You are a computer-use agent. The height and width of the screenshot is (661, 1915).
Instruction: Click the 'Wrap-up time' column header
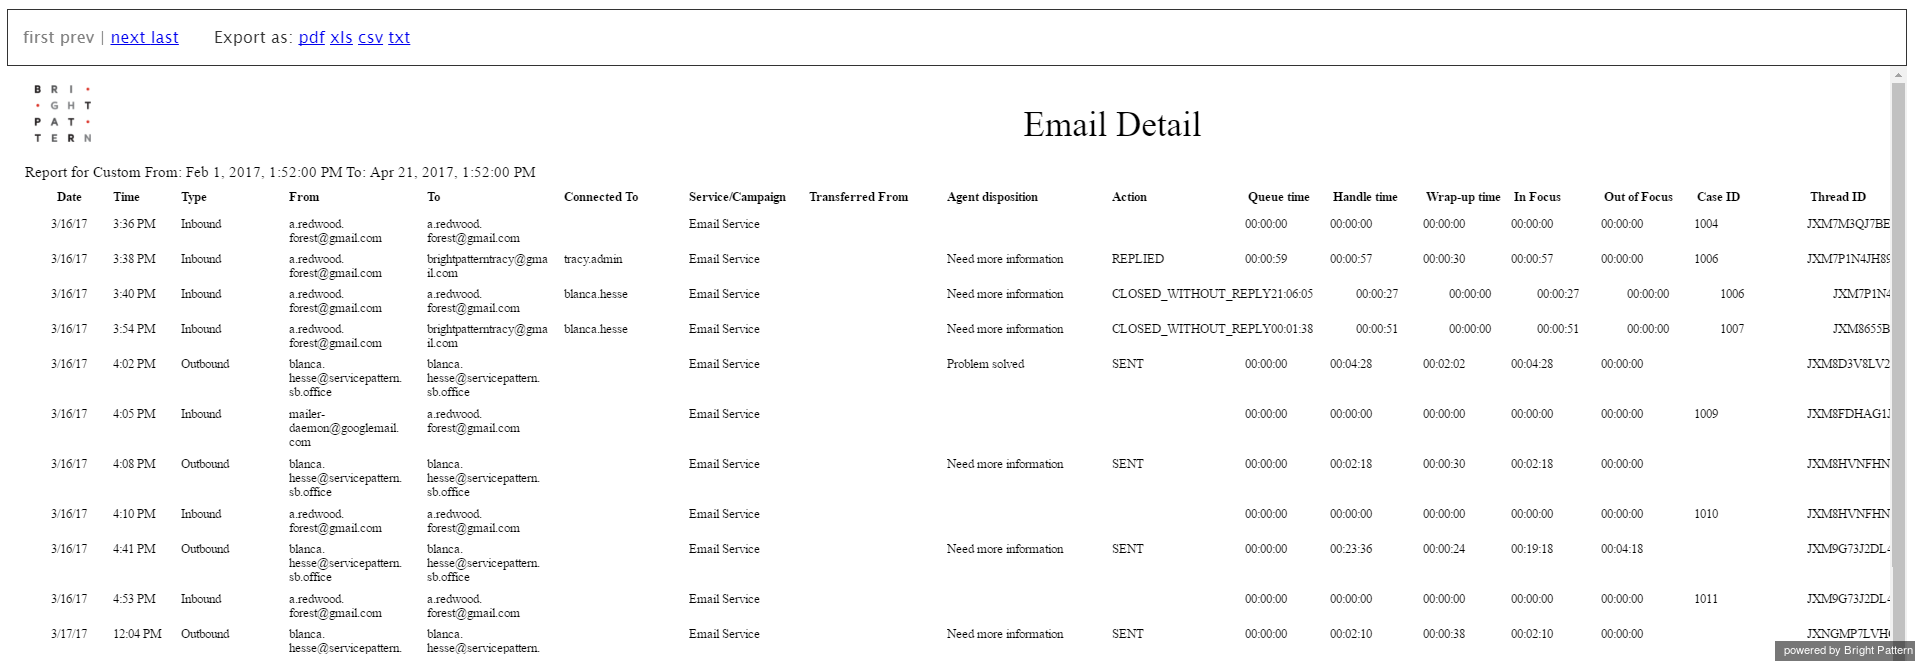pyautogui.click(x=1463, y=197)
